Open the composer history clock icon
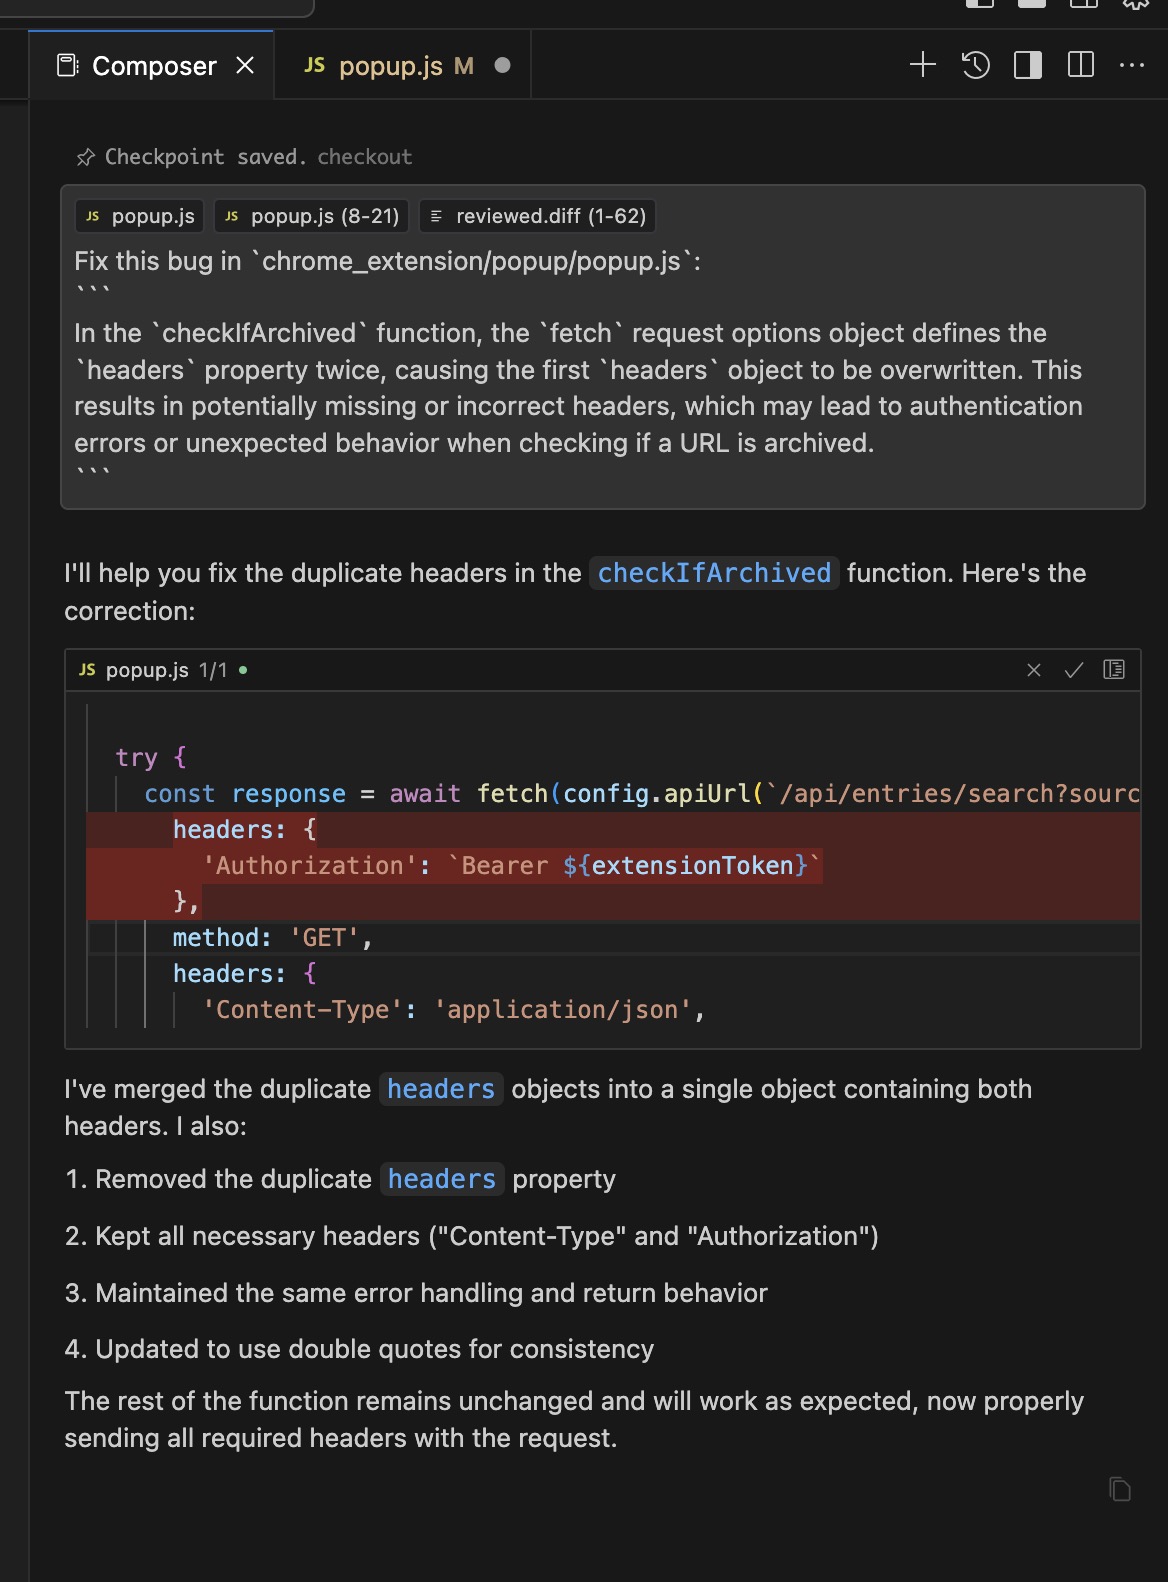The width and height of the screenshot is (1168, 1582). [975, 65]
